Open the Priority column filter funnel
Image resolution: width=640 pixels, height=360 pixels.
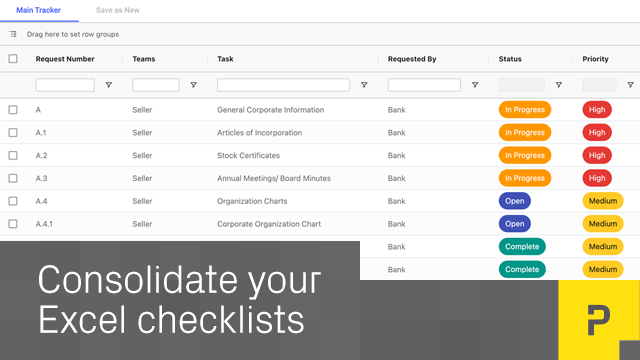click(631, 85)
